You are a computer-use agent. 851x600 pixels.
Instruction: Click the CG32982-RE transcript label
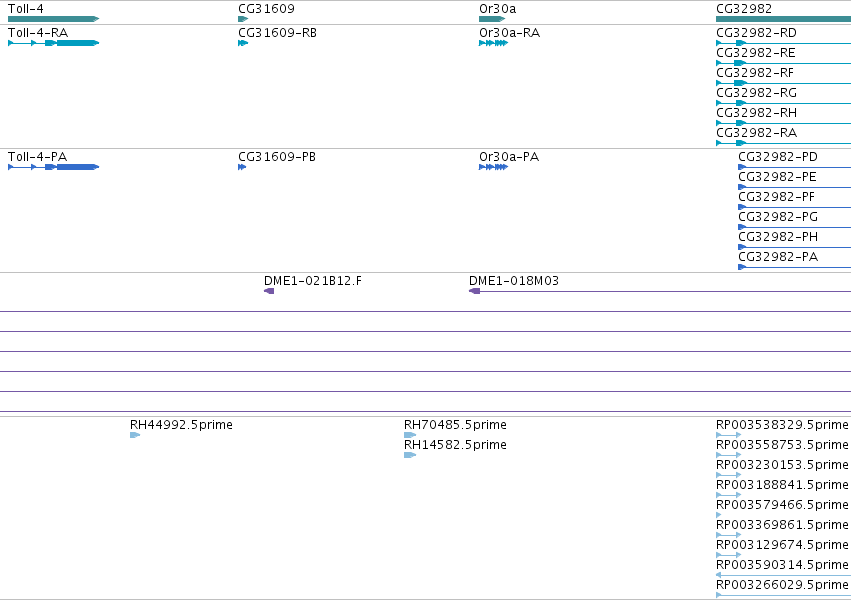tap(756, 53)
